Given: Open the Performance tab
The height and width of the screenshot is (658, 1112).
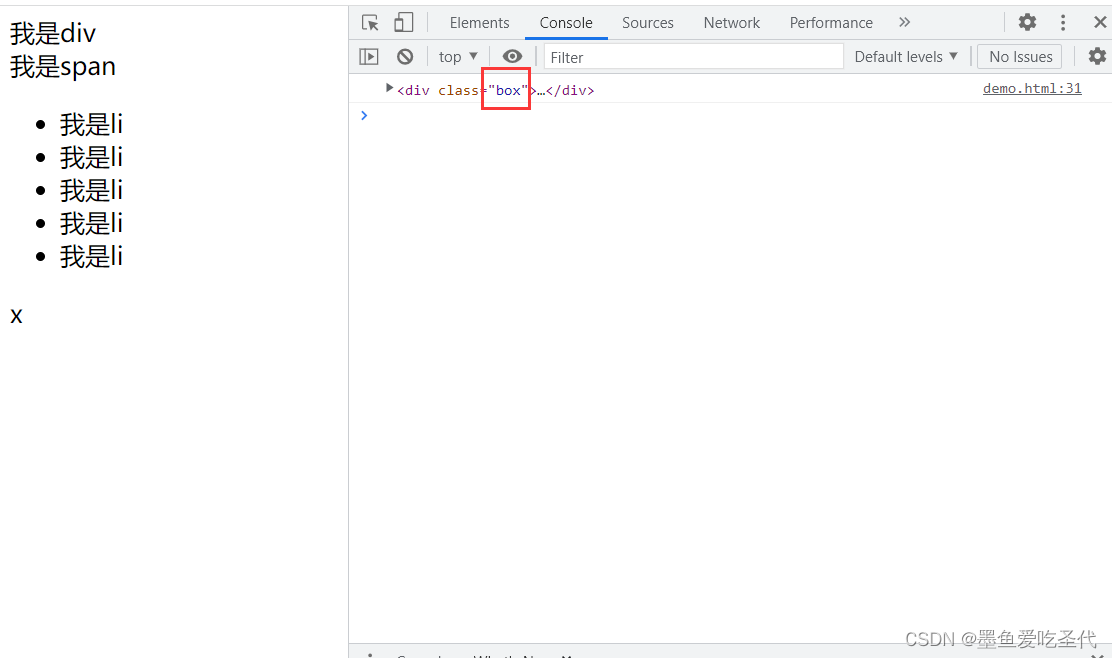Looking at the screenshot, I should coord(831,23).
